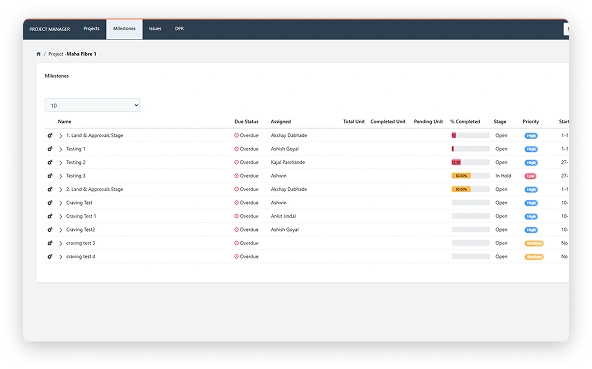The image size is (592, 369).
Task: Click High priority badge for Testing 1
Action: click(x=531, y=149)
